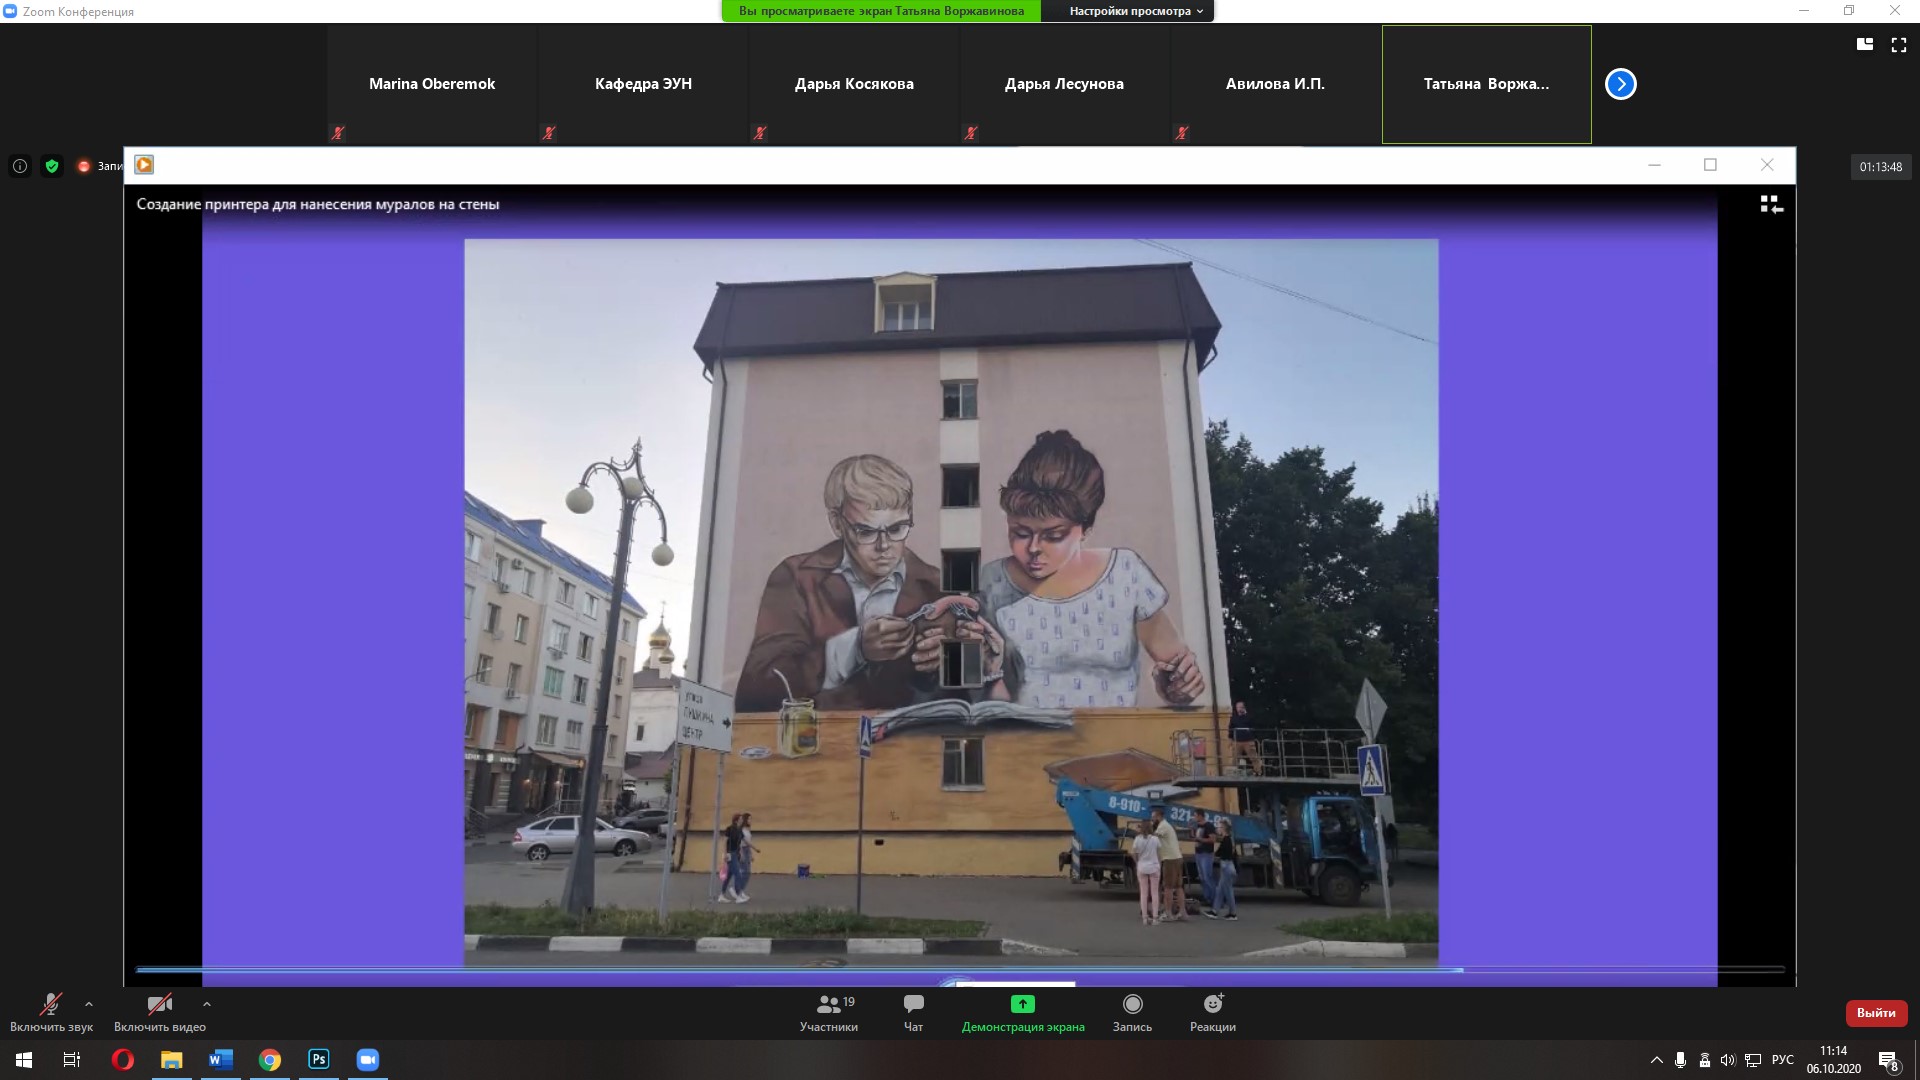Open volume control in system tray
Screen dimensions: 1920x1080
(x=1728, y=1060)
